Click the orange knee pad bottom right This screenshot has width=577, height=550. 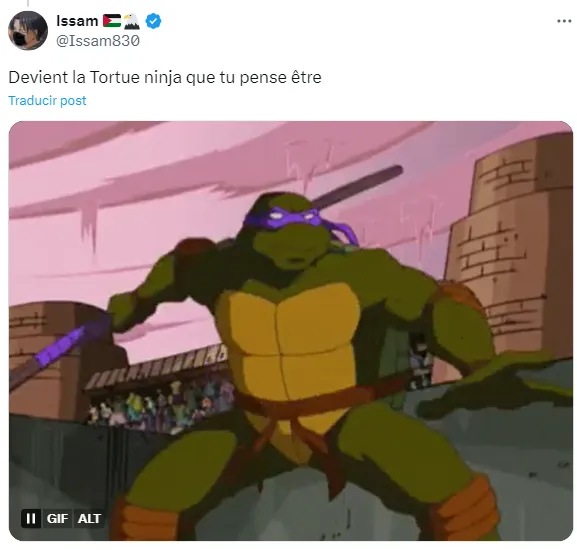tap(467, 510)
